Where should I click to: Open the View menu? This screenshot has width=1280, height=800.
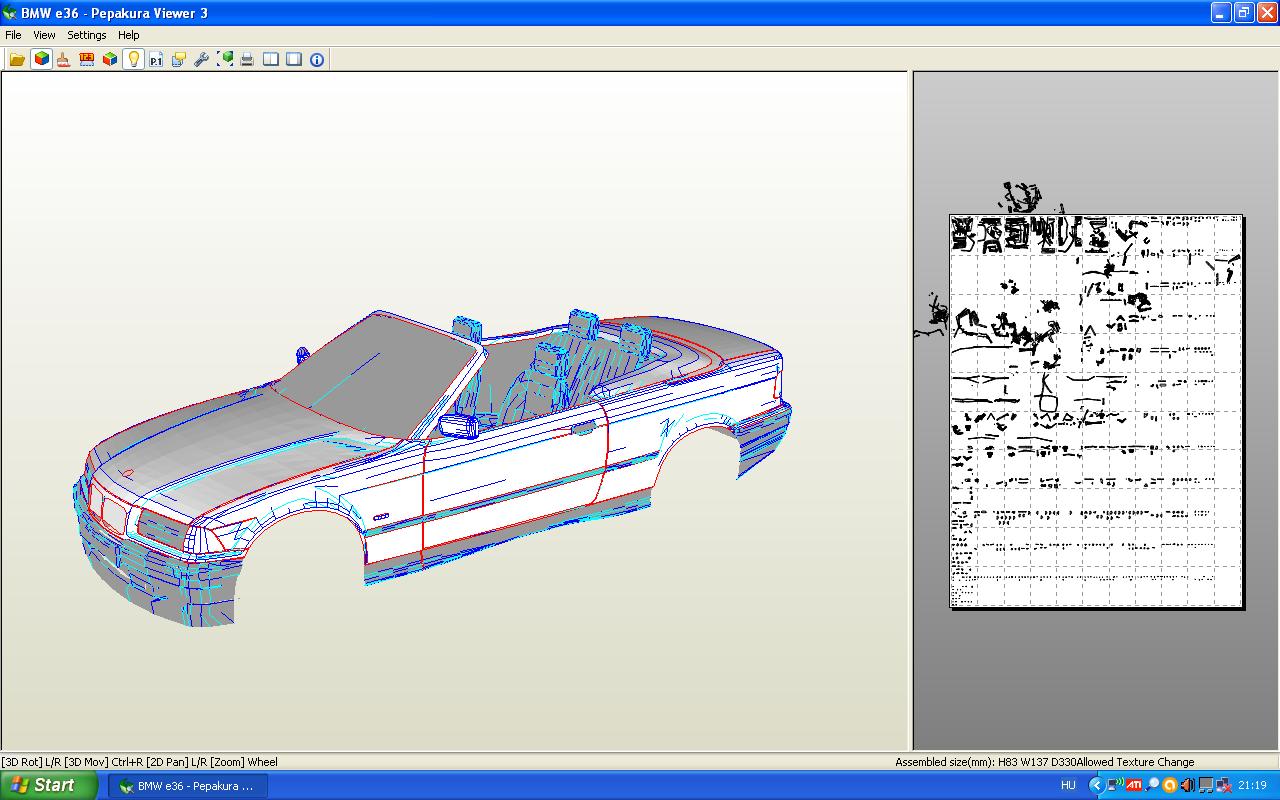pyautogui.click(x=44, y=35)
